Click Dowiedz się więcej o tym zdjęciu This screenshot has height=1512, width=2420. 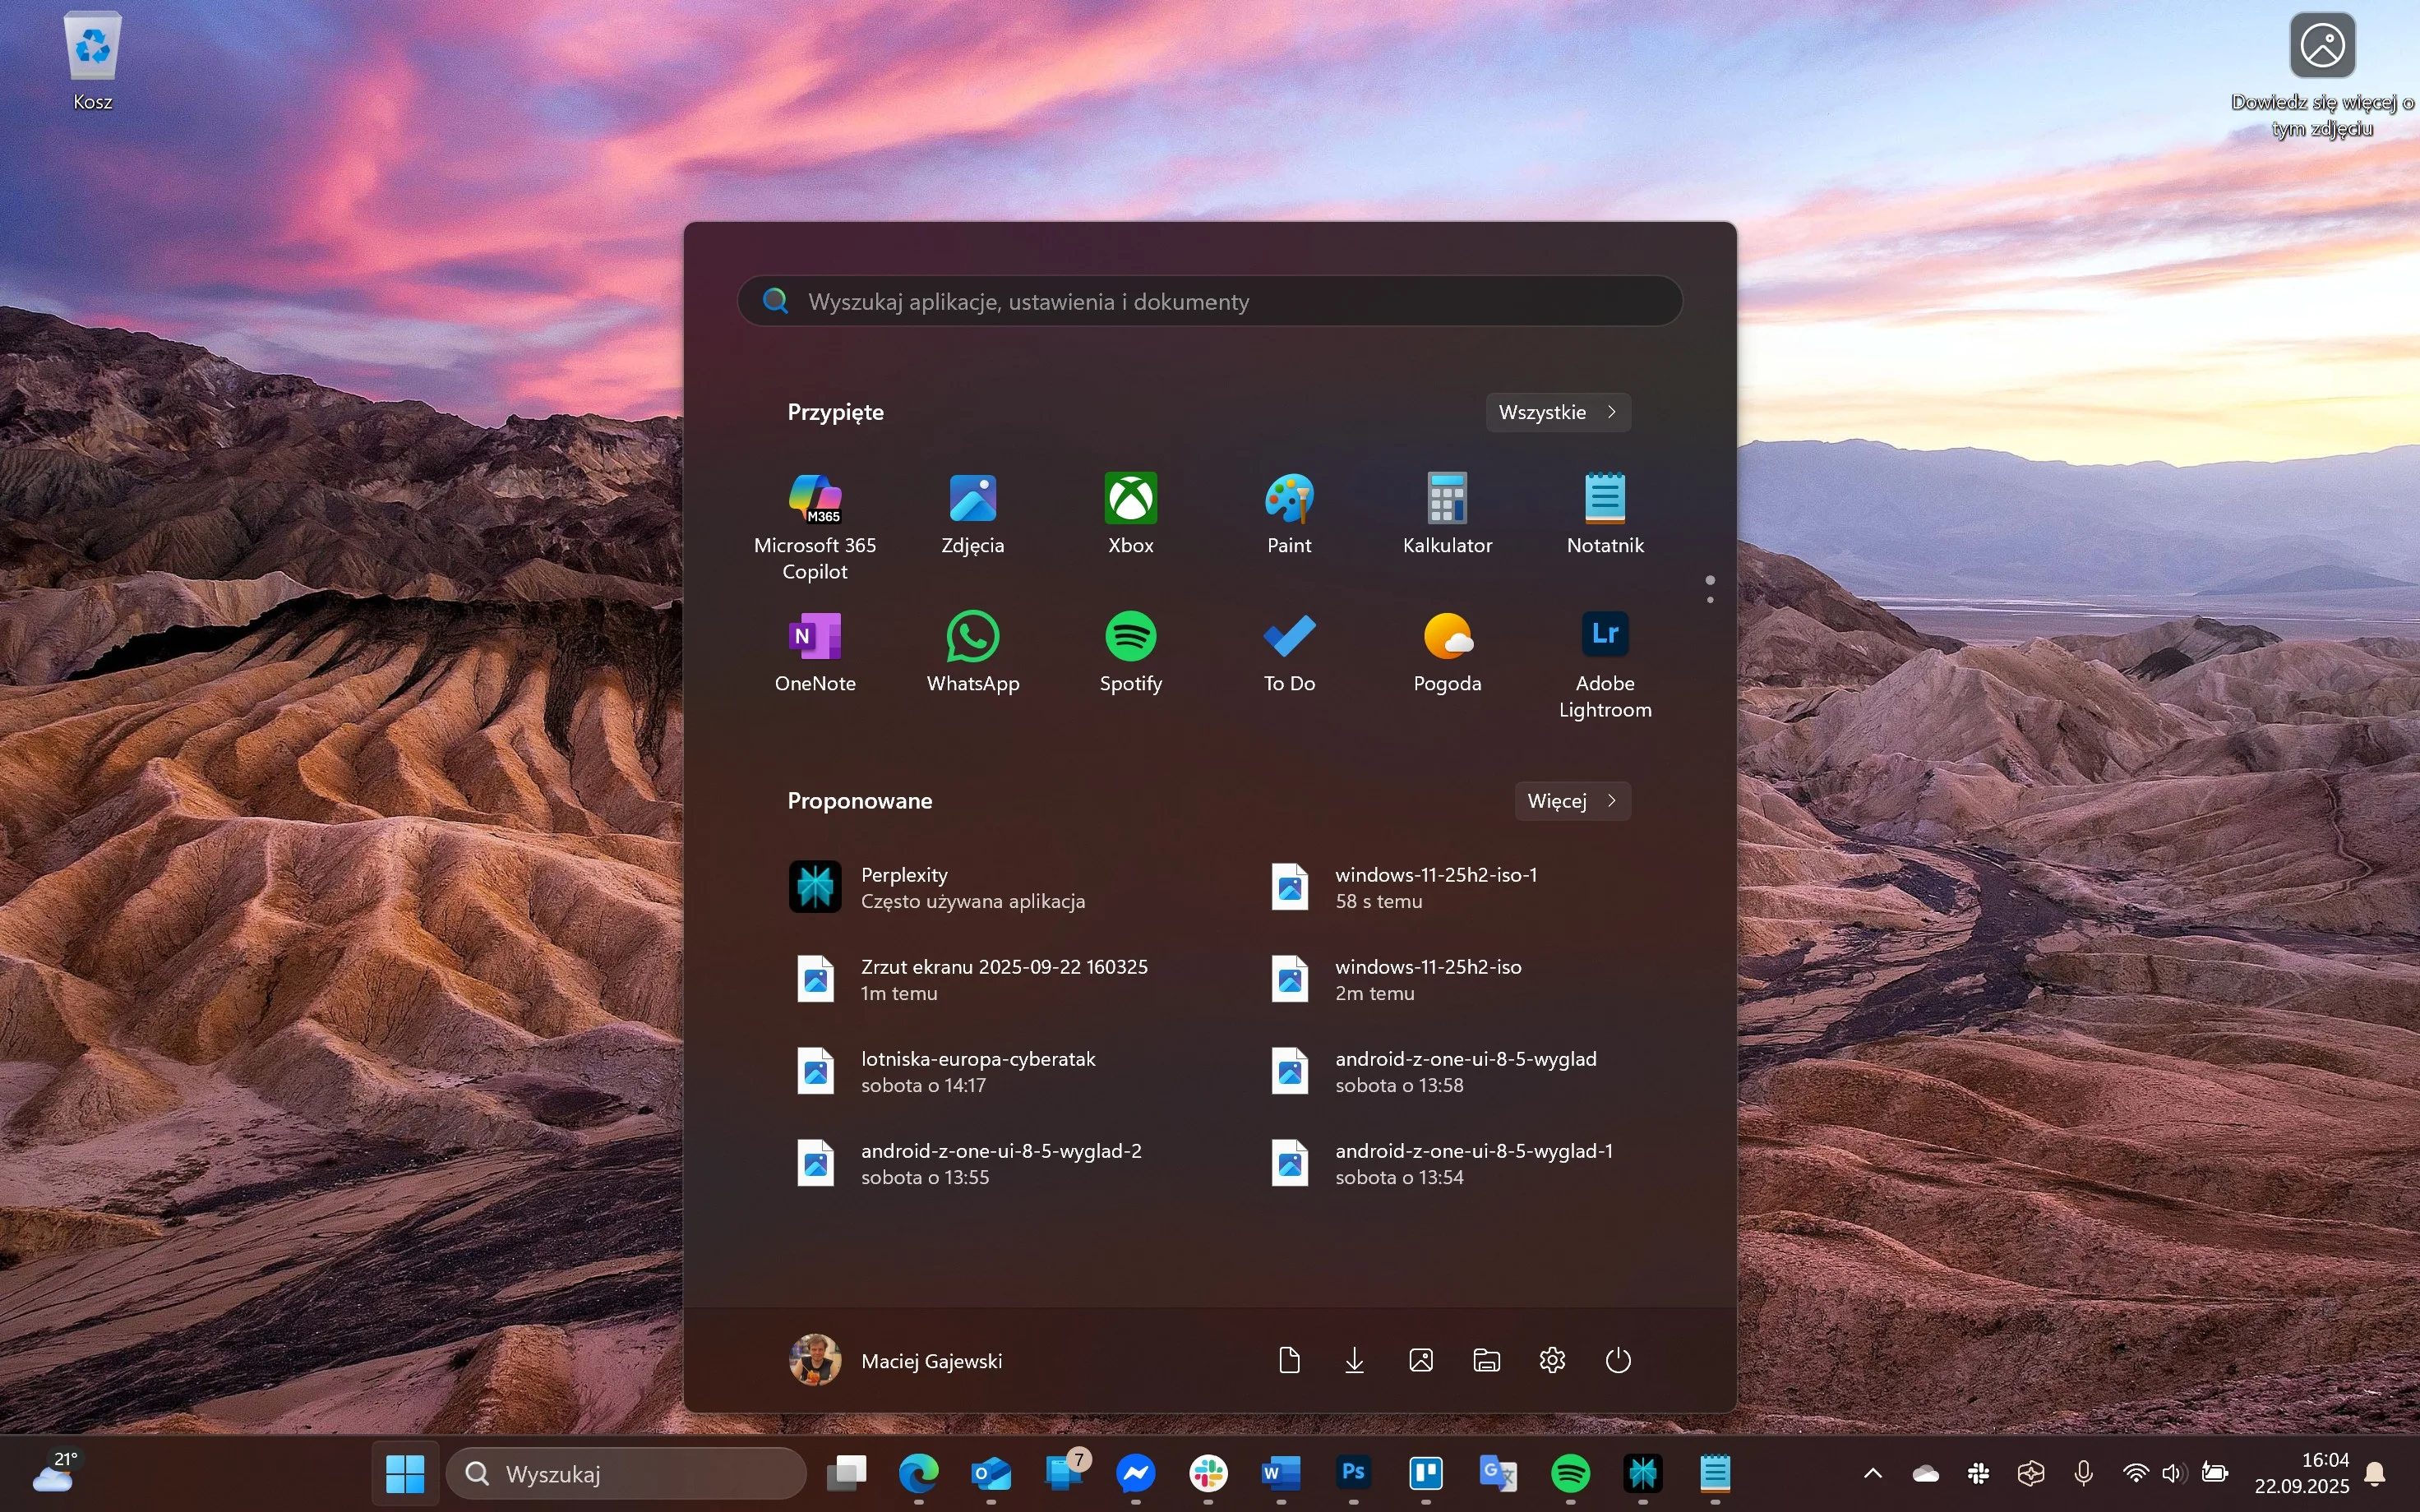pyautogui.click(x=2322, y=75)
